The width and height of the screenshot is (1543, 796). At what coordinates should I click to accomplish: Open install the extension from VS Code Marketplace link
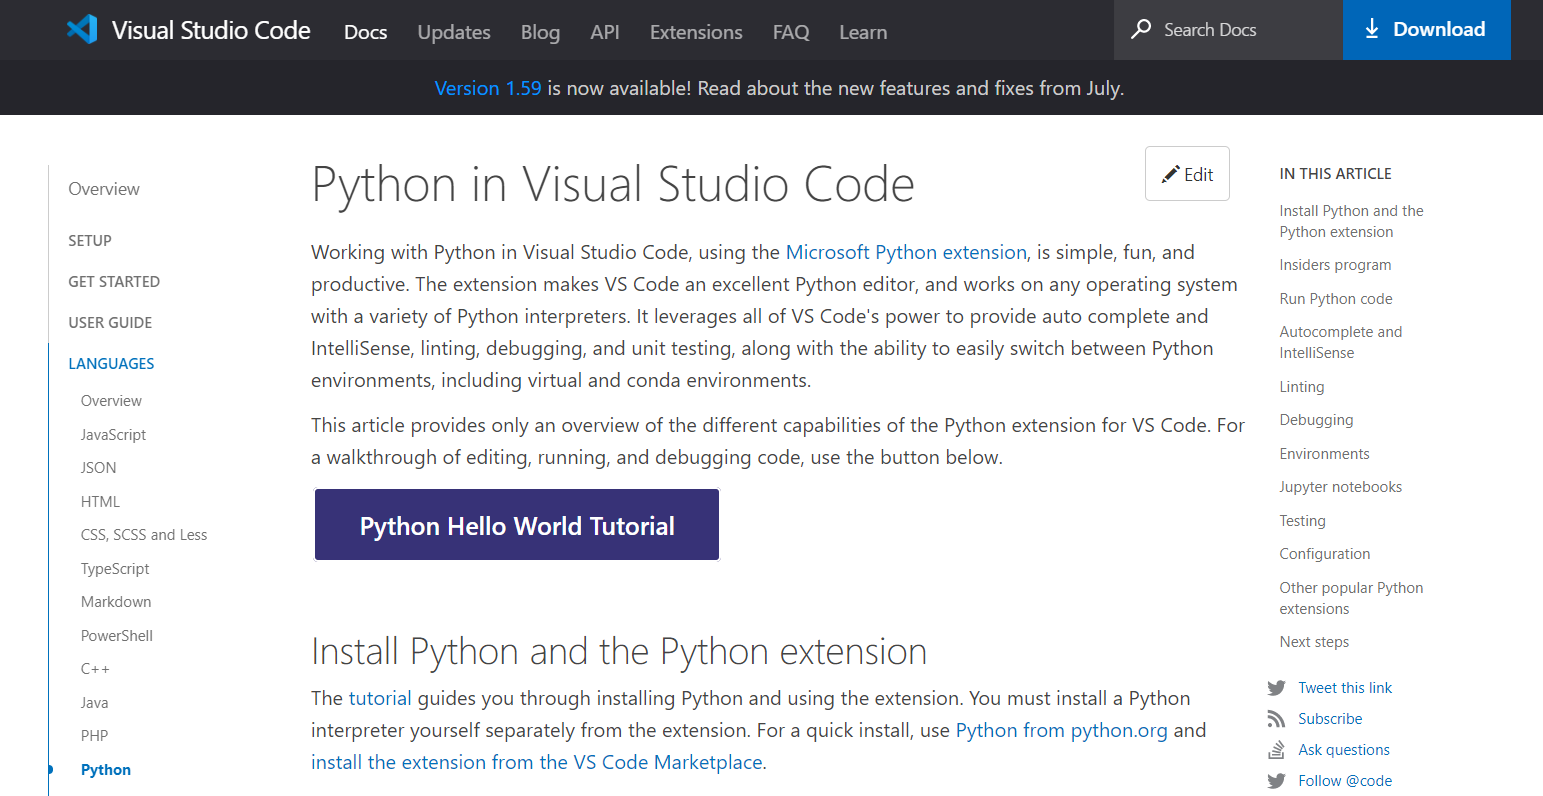click(x=537, y=762)
